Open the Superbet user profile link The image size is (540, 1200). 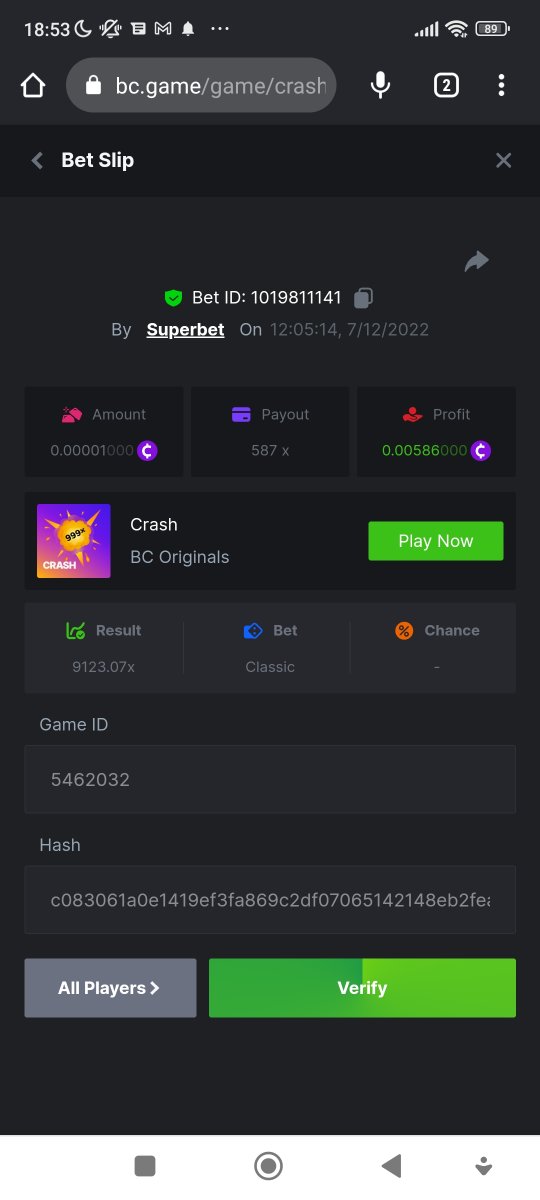185,329
